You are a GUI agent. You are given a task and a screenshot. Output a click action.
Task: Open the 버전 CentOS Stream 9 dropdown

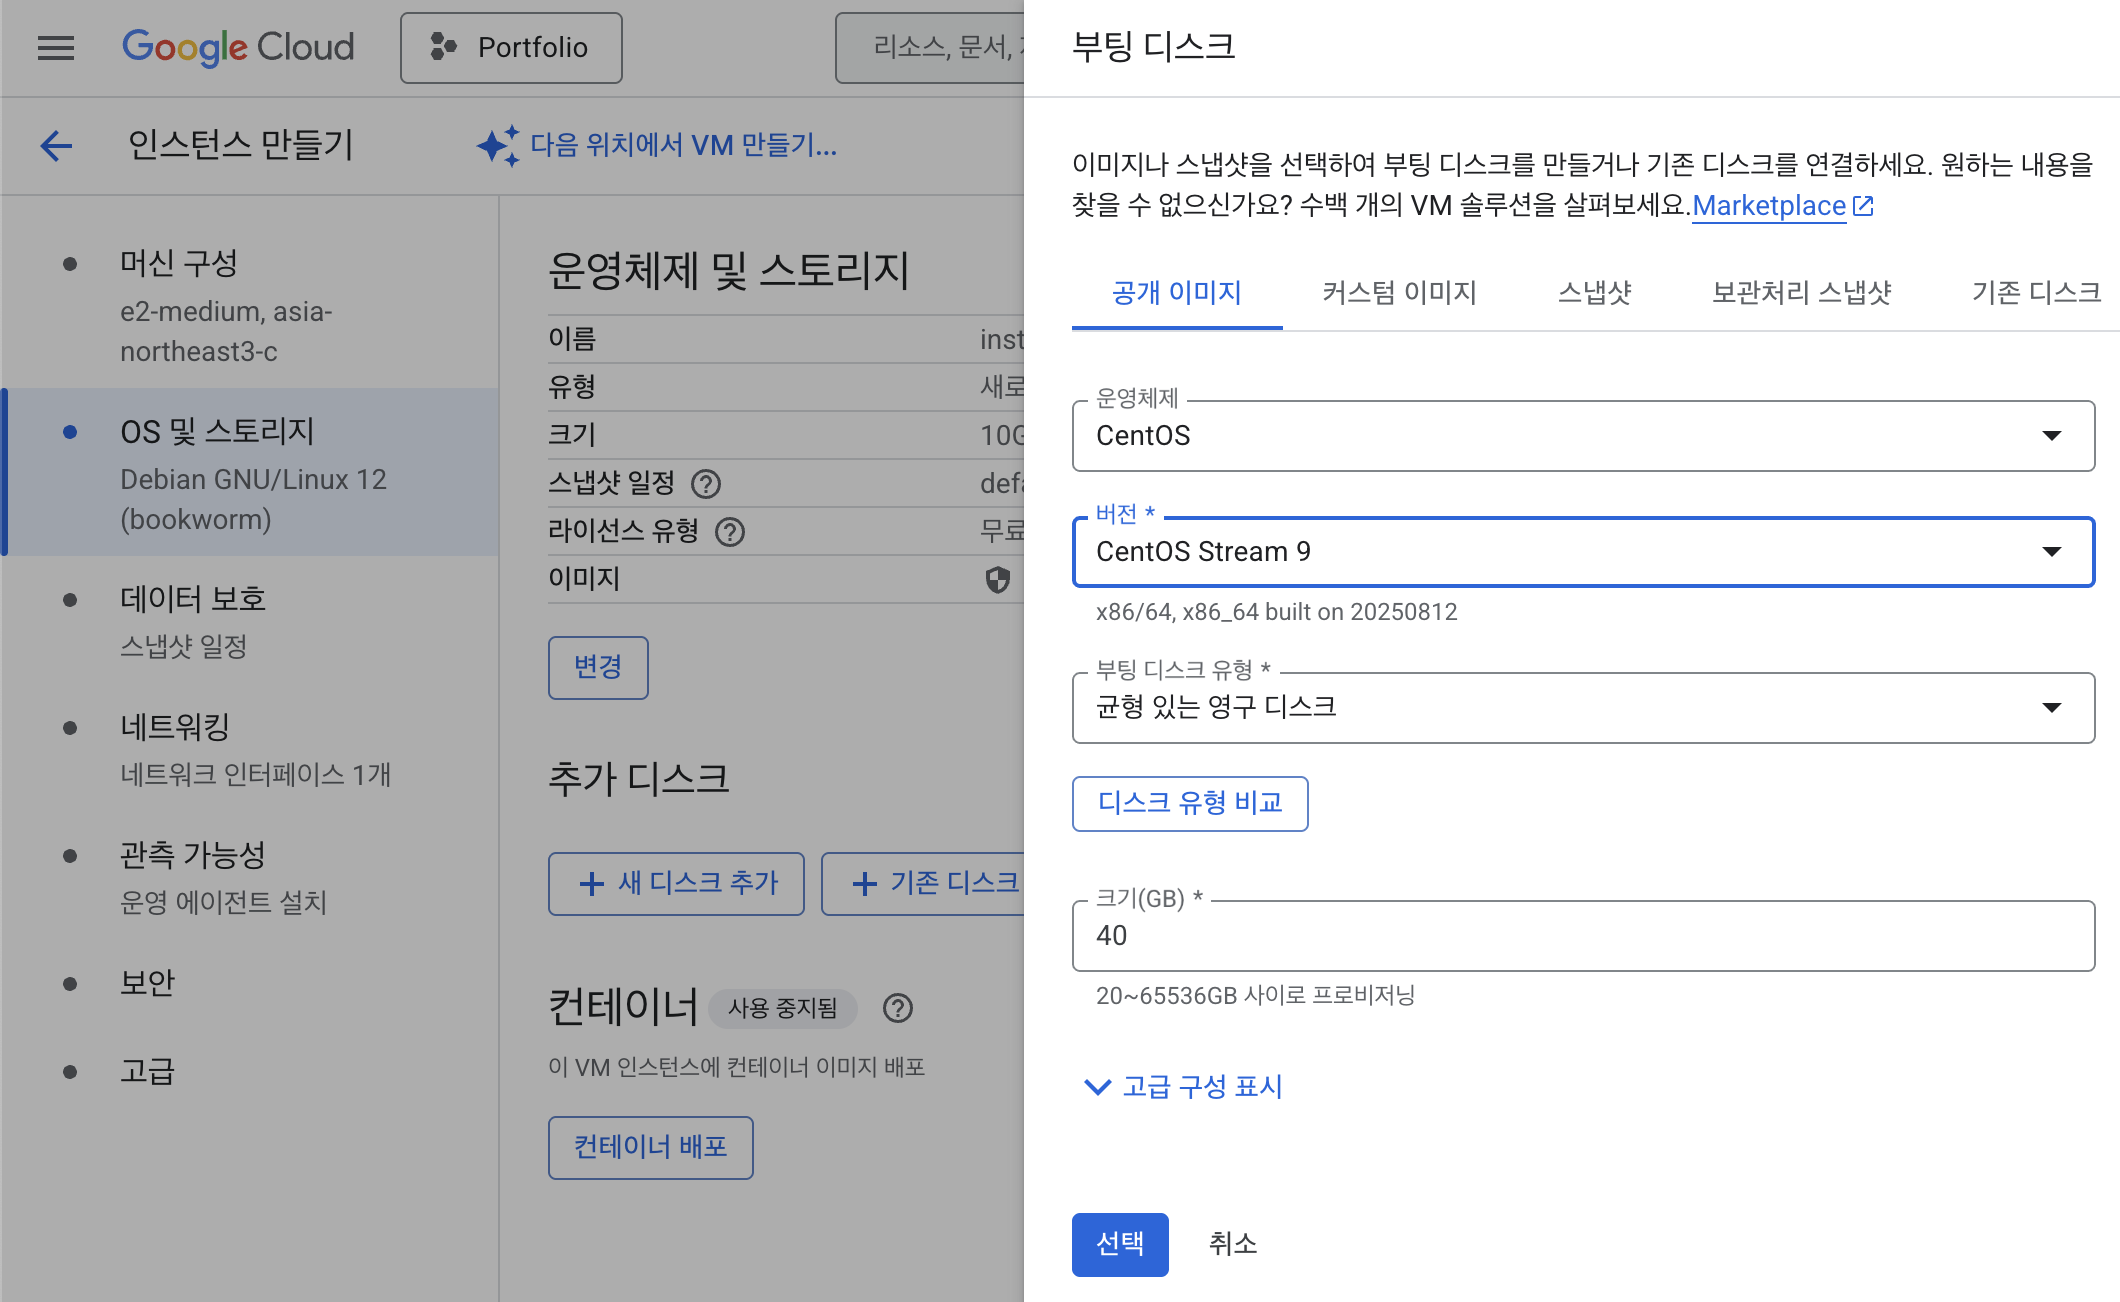[1583, 552]
